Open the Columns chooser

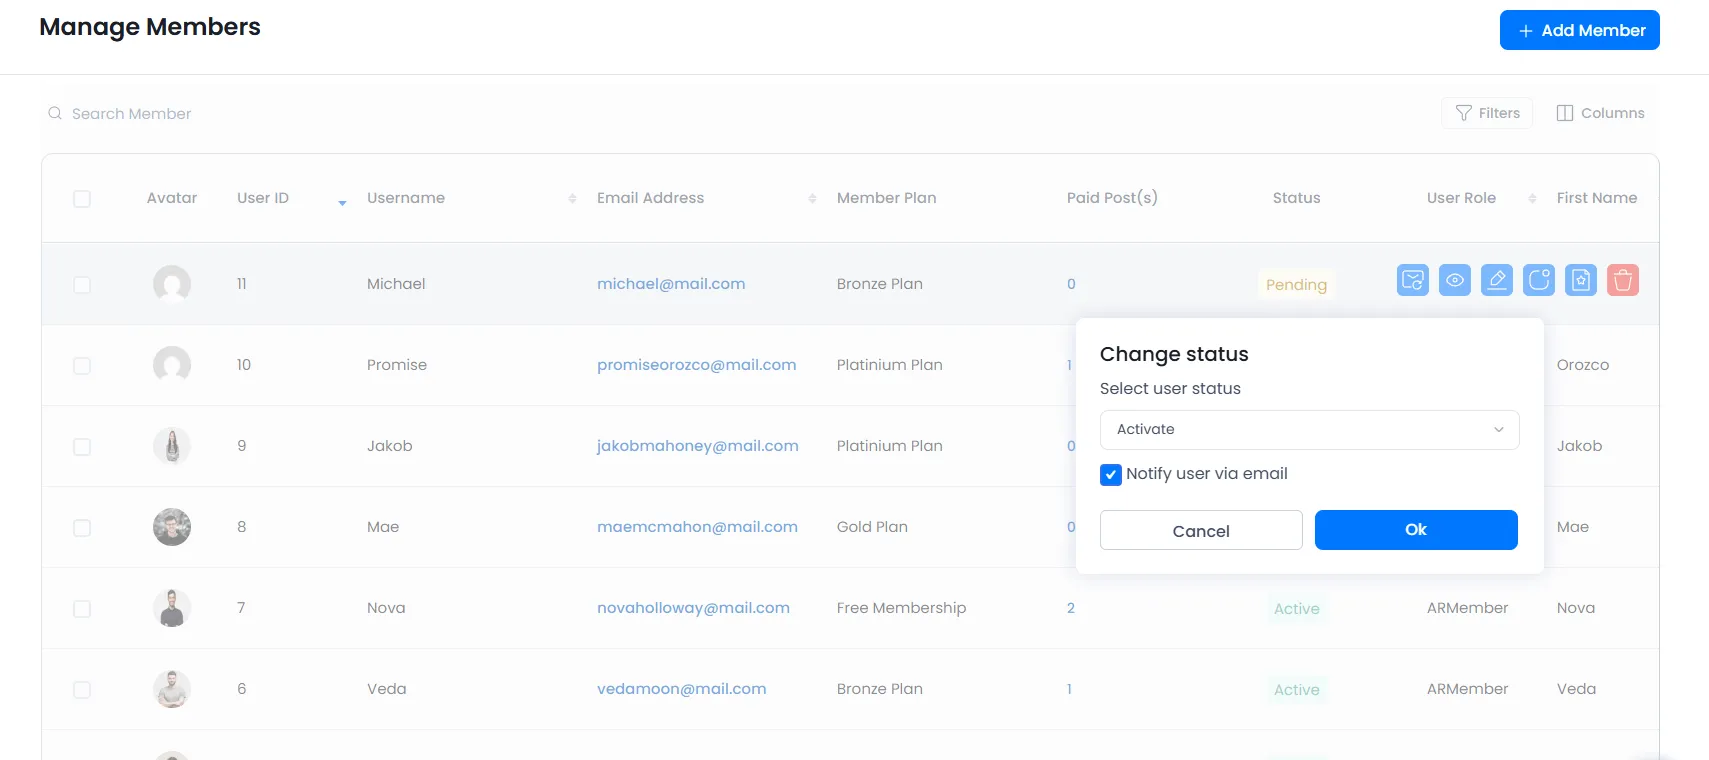tap(1600, 113)
